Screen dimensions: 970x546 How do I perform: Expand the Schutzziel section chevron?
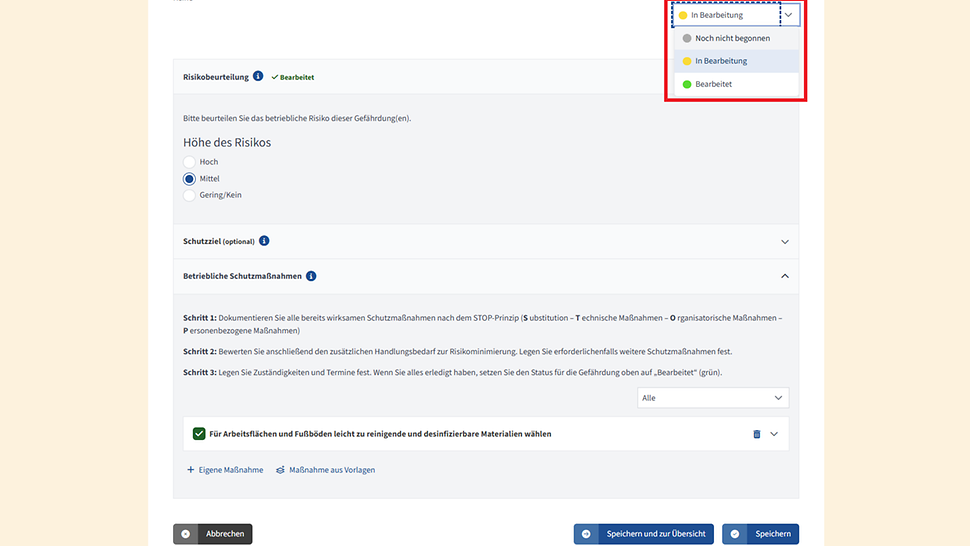[x=784, y=242]
